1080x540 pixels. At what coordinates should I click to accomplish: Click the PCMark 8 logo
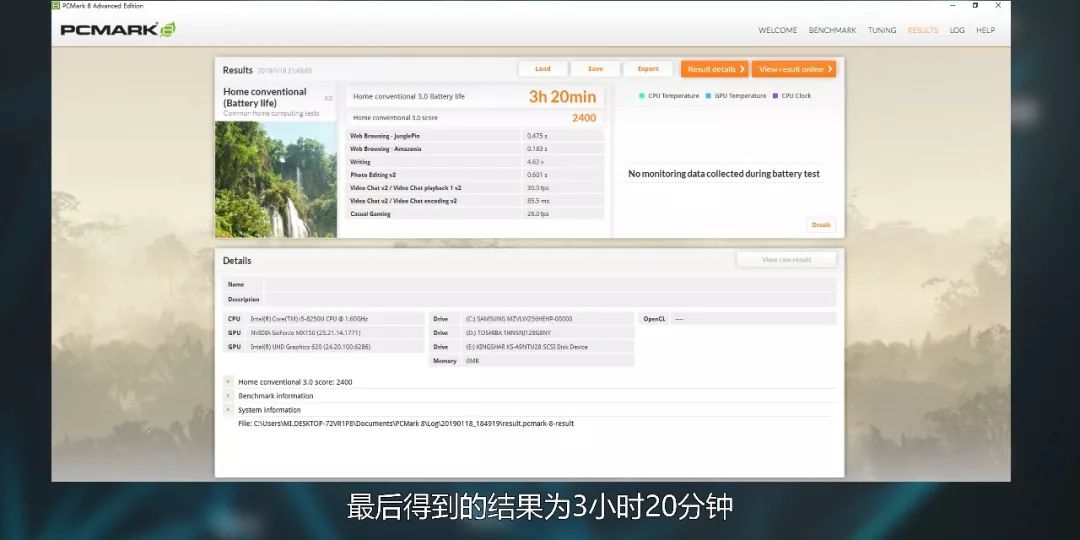pyautogui.click(x=118, y=30)
